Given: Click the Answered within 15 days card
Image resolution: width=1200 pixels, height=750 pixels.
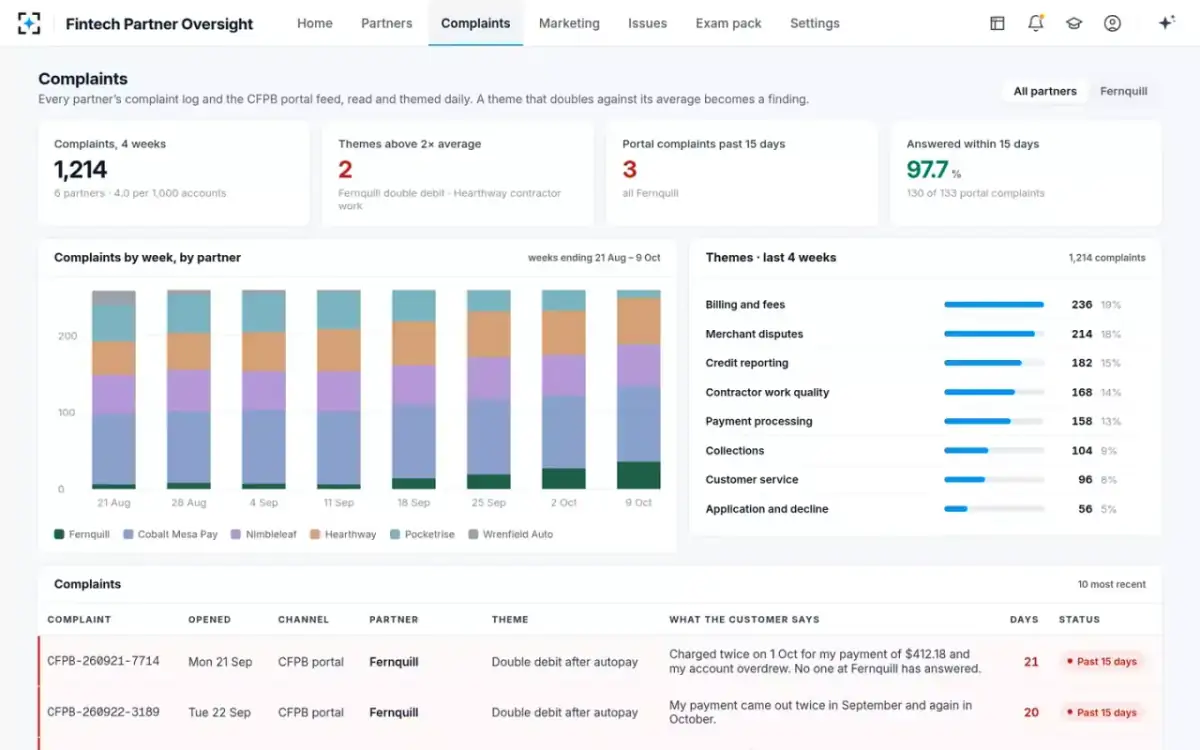Looking at the screenshot, I should coord(1026,173).
